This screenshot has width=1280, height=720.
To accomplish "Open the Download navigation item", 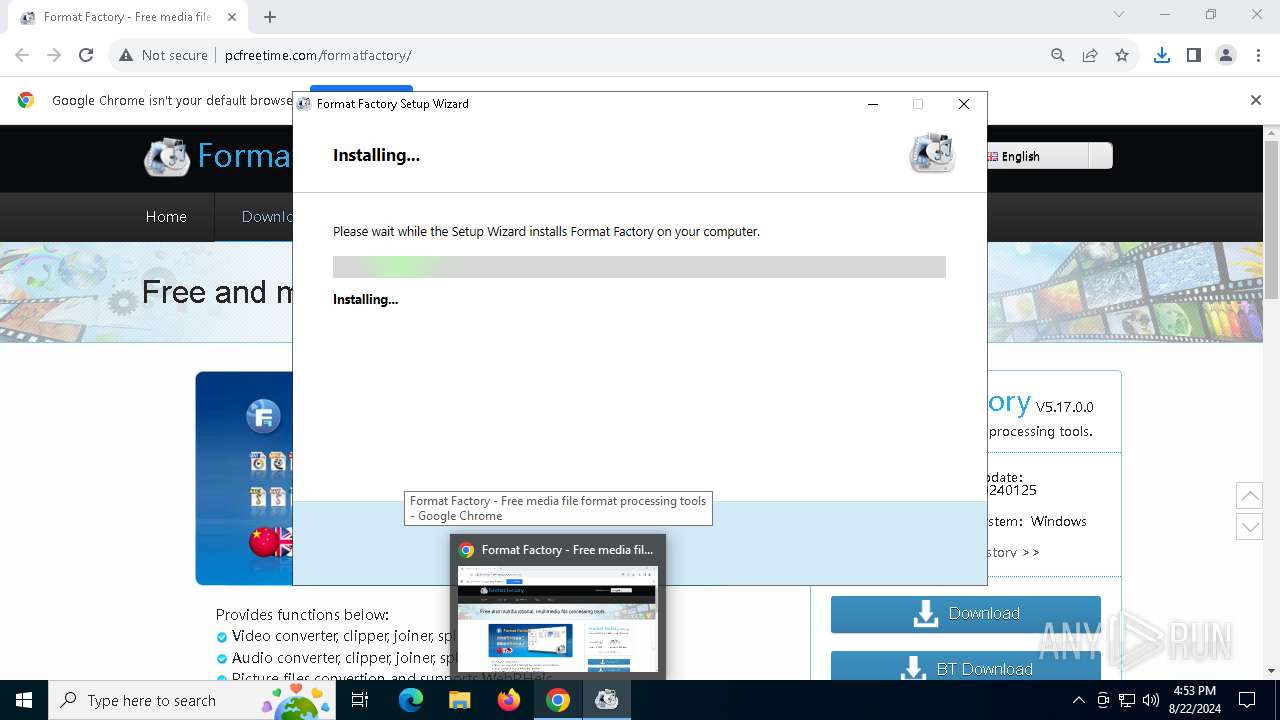I will point(267,217).
